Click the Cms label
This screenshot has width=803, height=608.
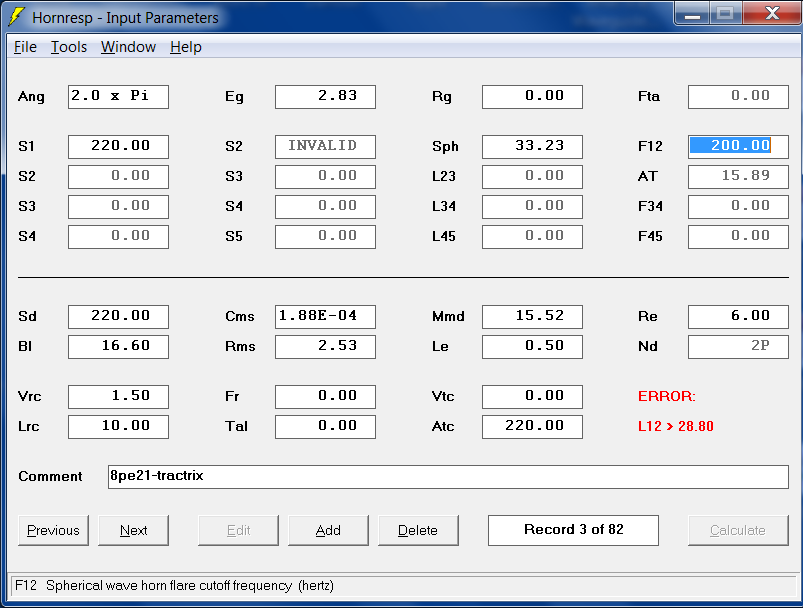(240, 317)
